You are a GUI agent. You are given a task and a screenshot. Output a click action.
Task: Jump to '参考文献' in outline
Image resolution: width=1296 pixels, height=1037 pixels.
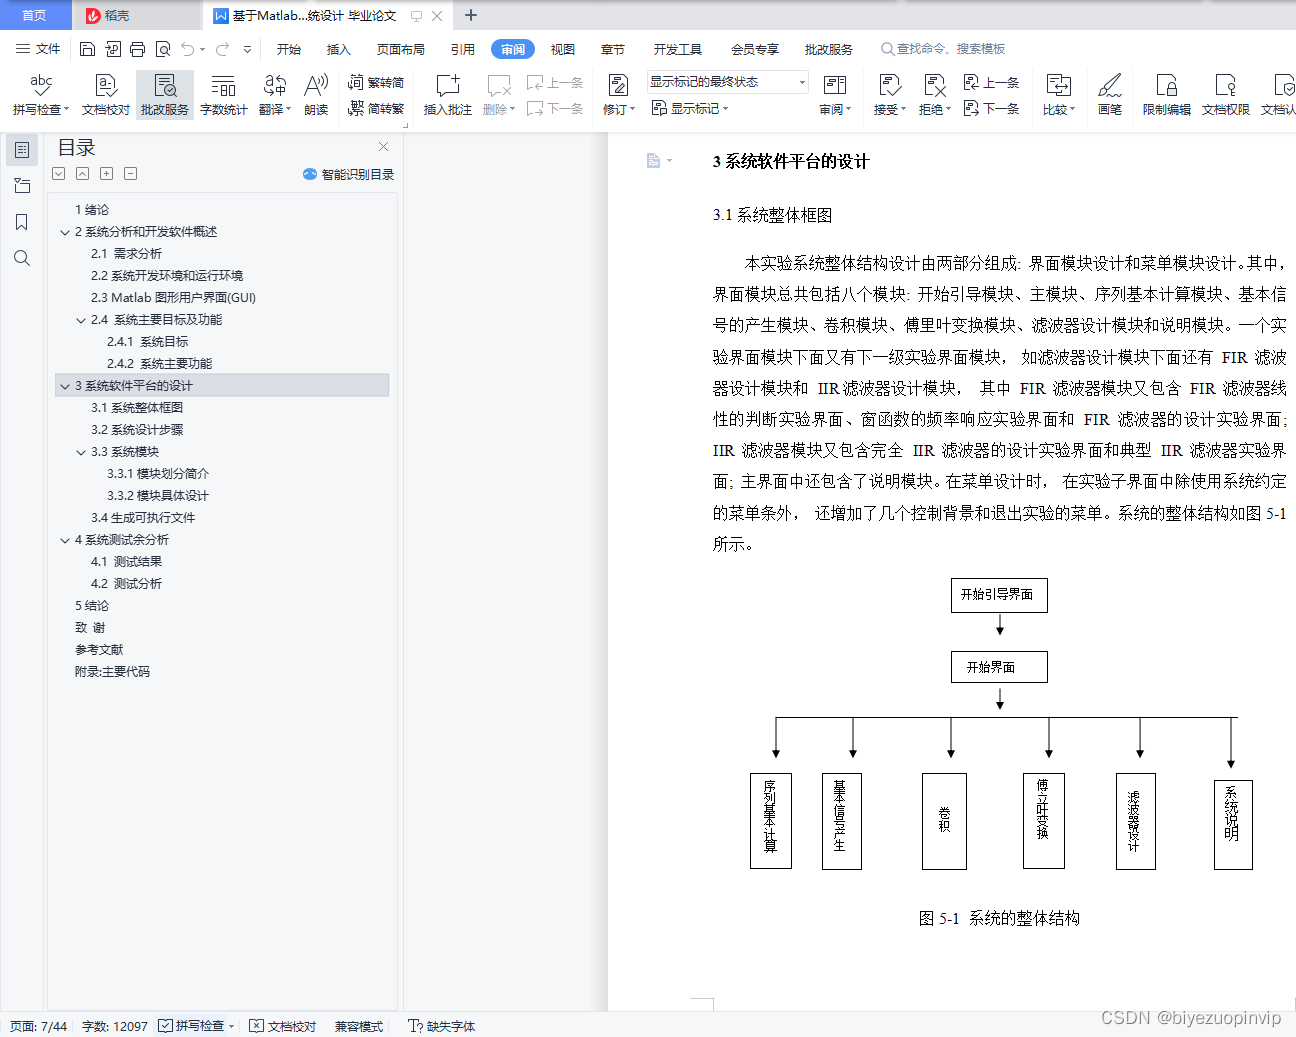coord(99,650)
